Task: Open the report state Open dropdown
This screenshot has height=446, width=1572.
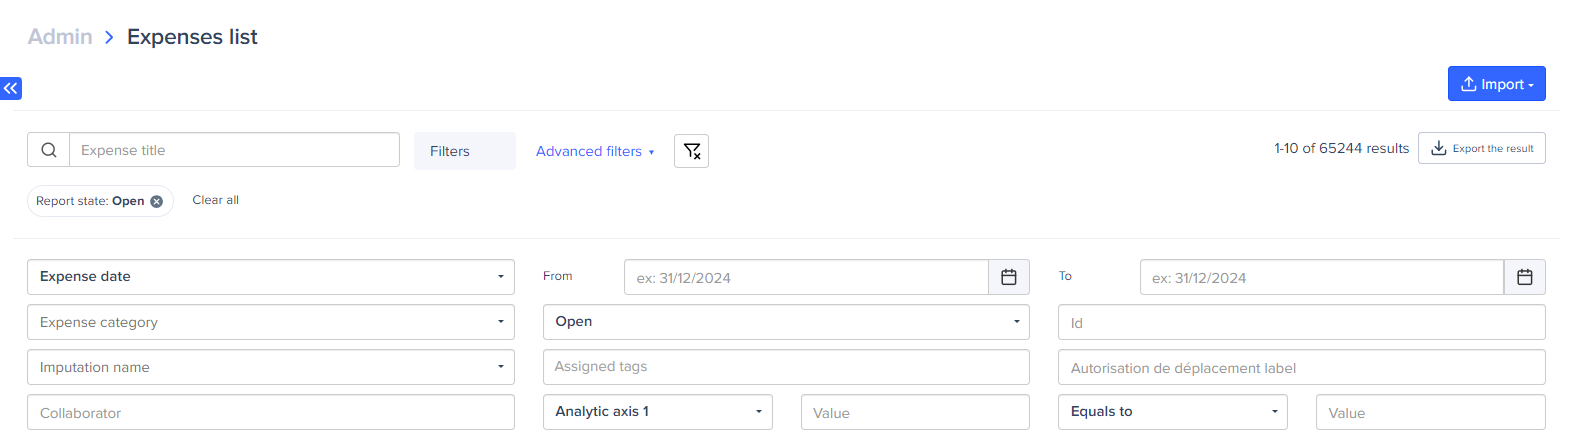Action: tap(785, 322)
